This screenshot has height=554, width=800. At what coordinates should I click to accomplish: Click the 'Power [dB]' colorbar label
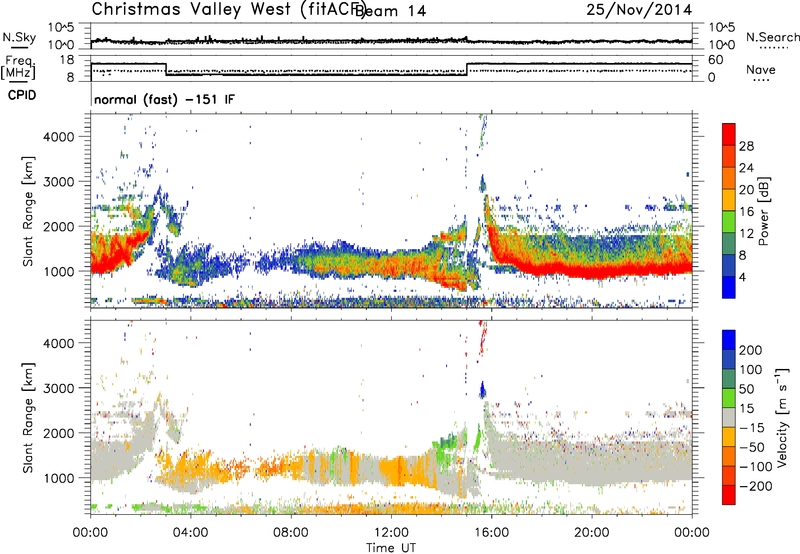pos(764,211)
